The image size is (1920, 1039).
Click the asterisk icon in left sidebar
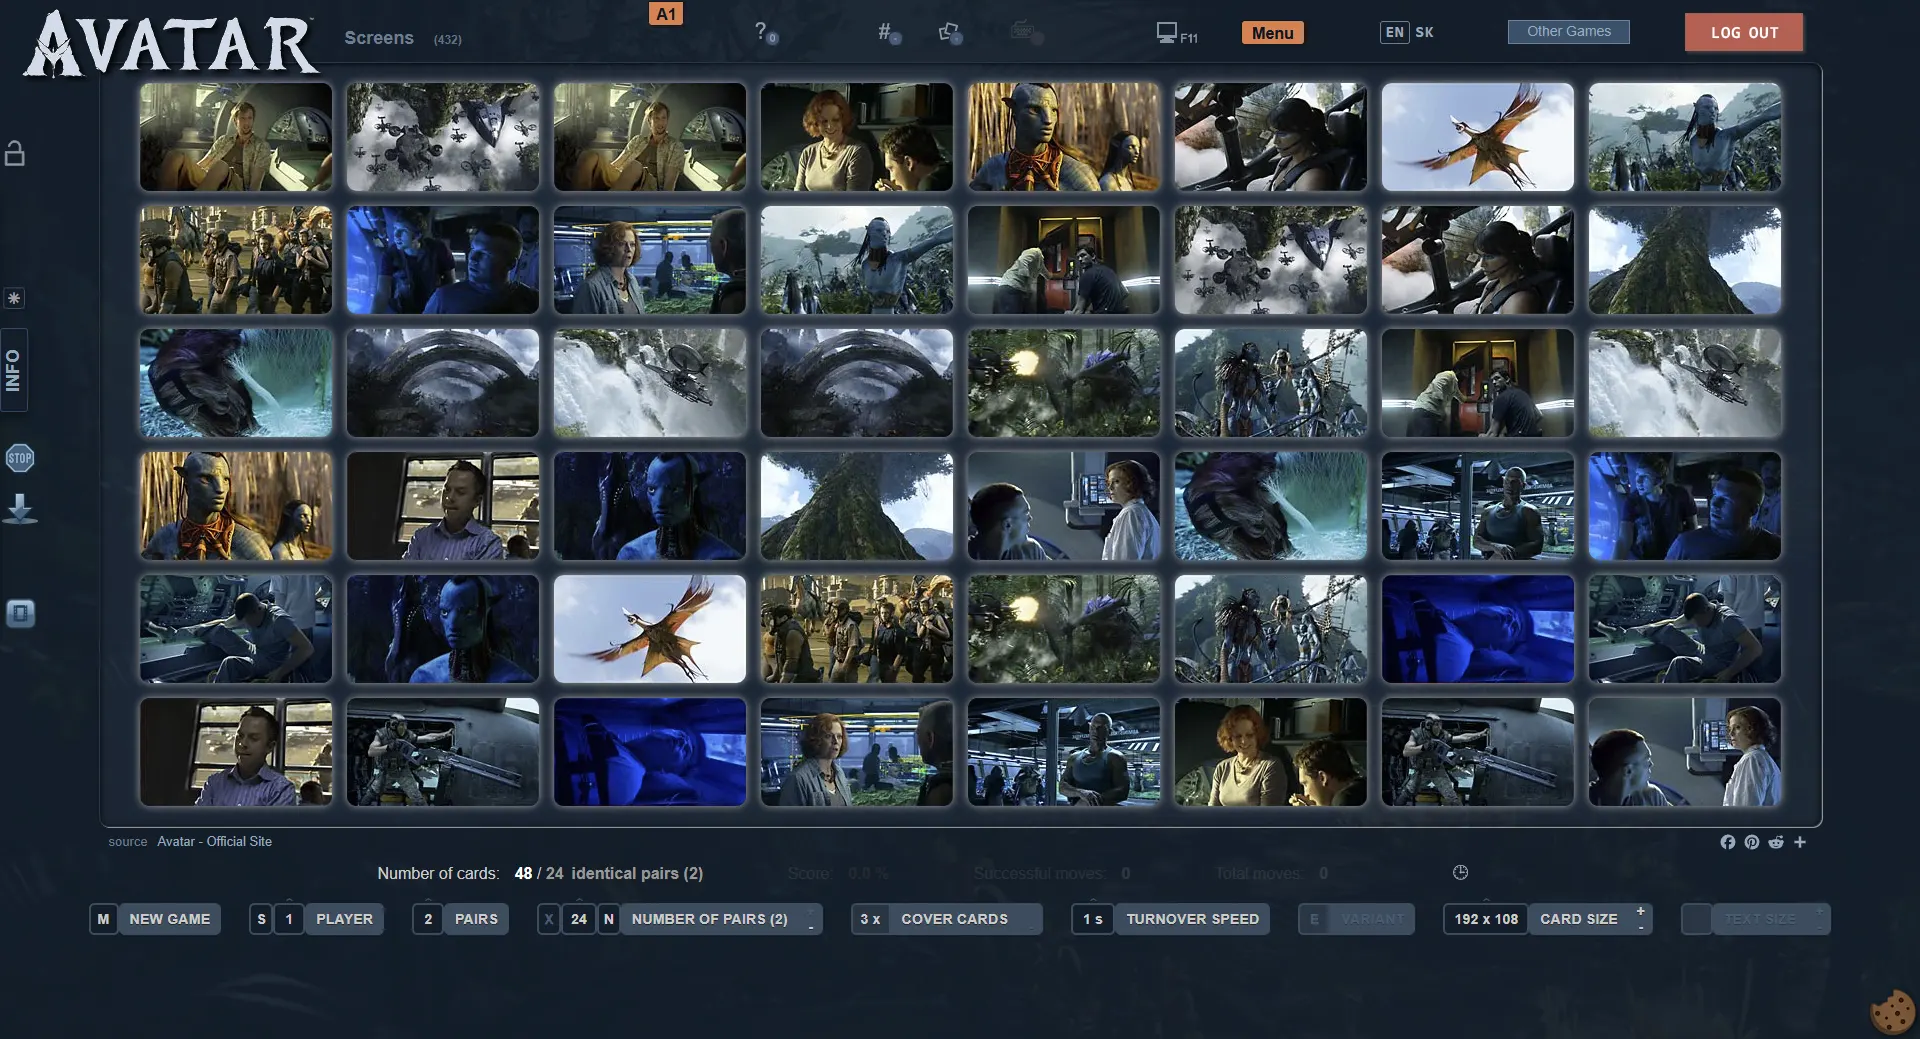14,299
